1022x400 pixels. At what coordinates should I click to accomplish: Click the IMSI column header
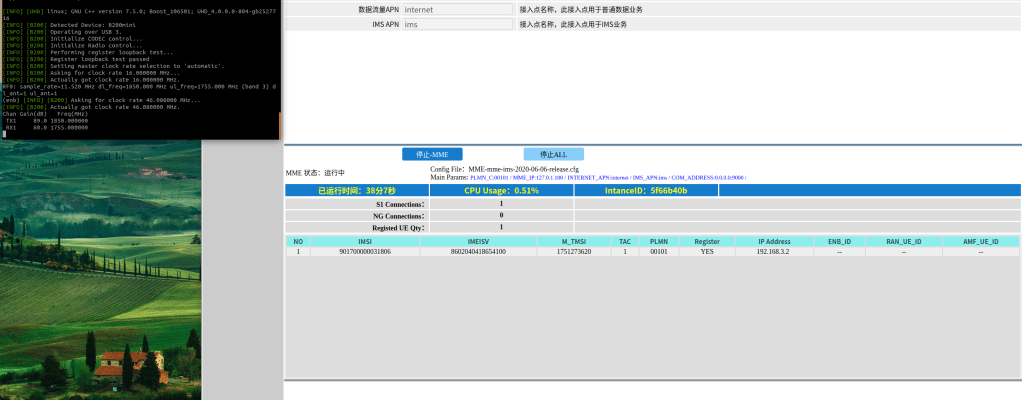coord(364,241)
